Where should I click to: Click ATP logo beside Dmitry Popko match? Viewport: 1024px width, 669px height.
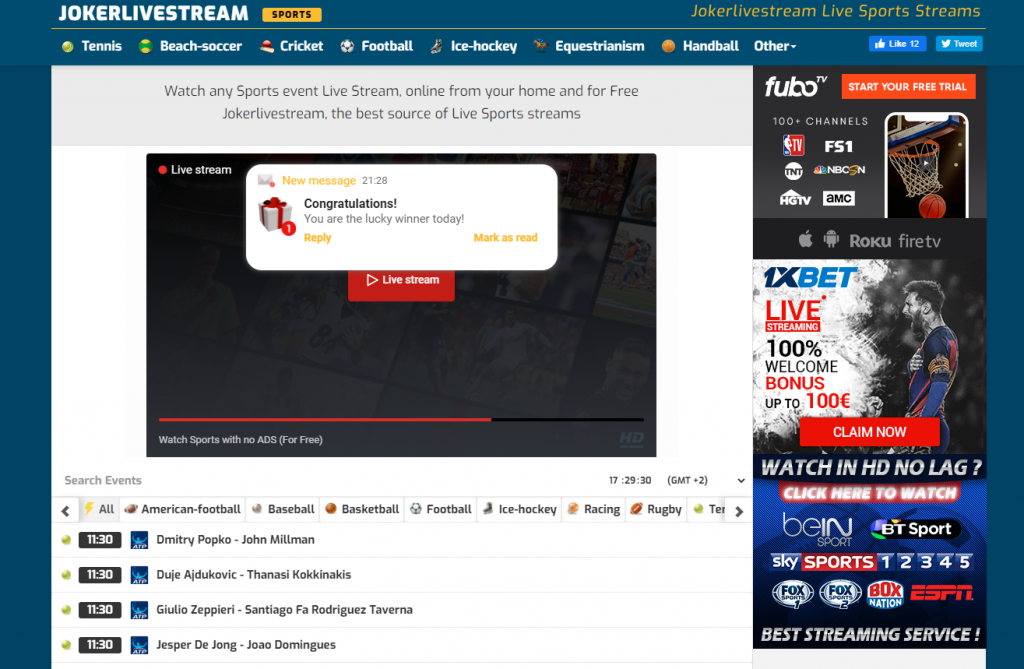pos(139,540)
